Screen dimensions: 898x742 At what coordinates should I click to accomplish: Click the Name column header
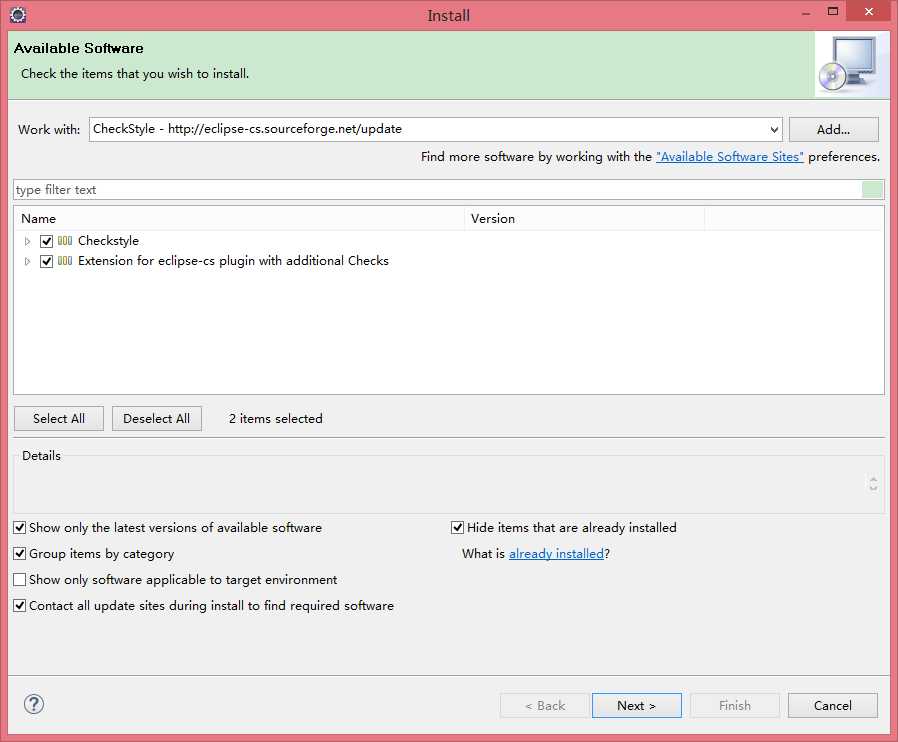click(239, 219)
